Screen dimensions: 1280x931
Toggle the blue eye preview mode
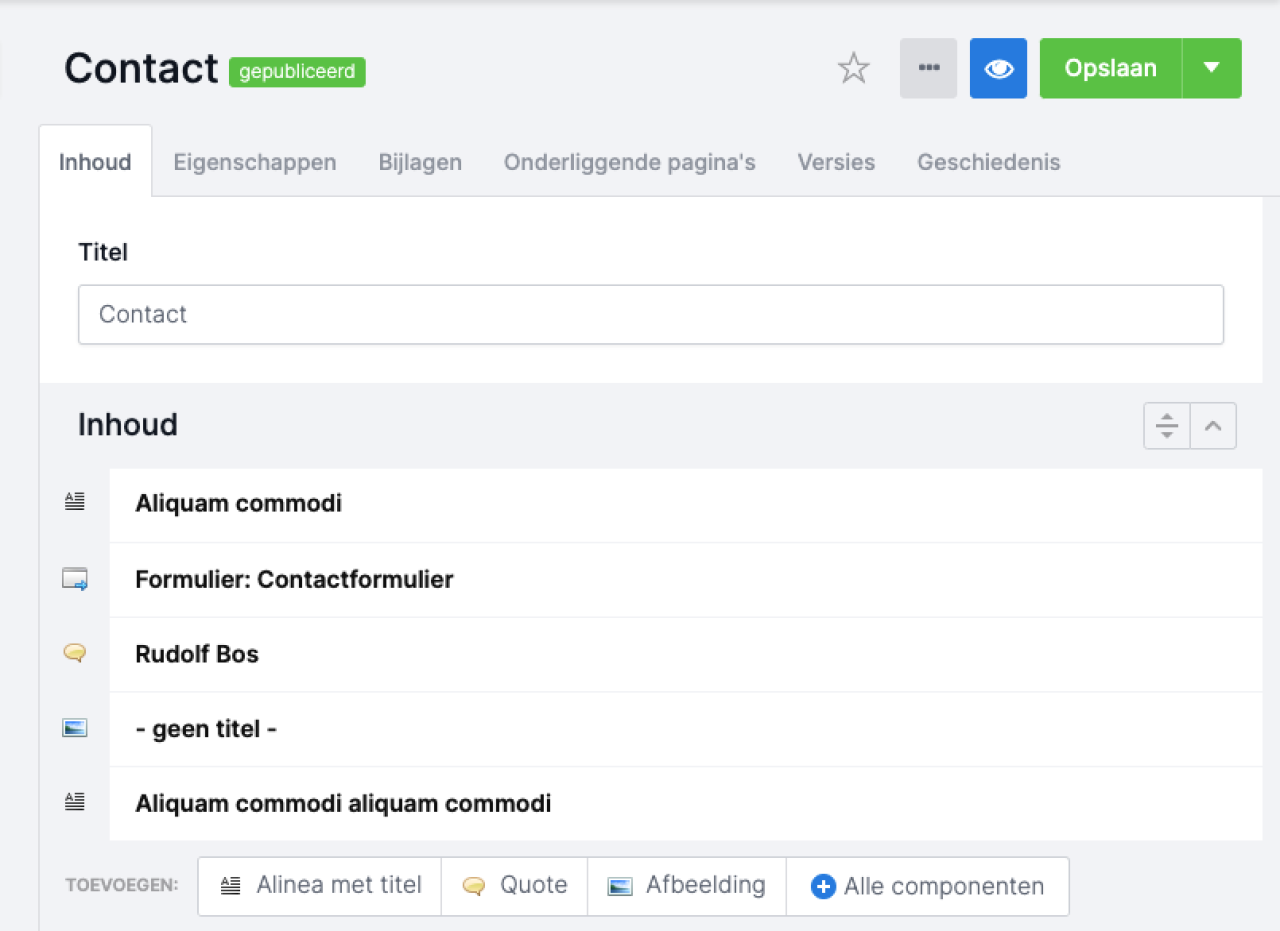click(998, 68)
